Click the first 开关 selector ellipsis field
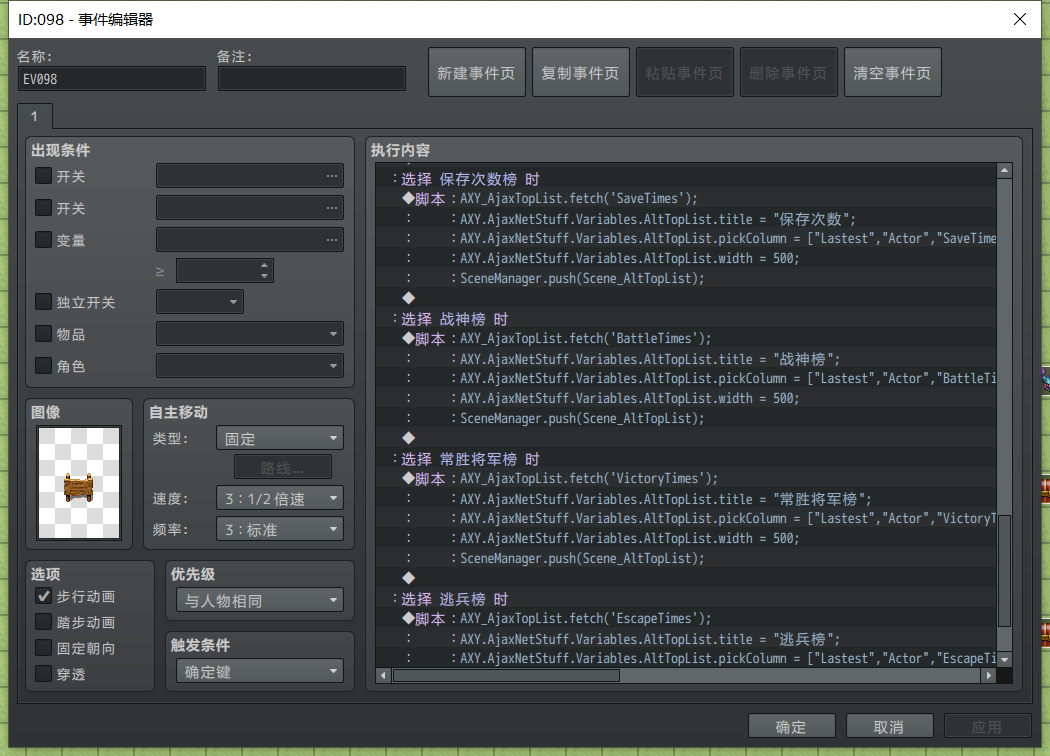The height and width of the screenshot is (756, 1050). tap(250, 176)
